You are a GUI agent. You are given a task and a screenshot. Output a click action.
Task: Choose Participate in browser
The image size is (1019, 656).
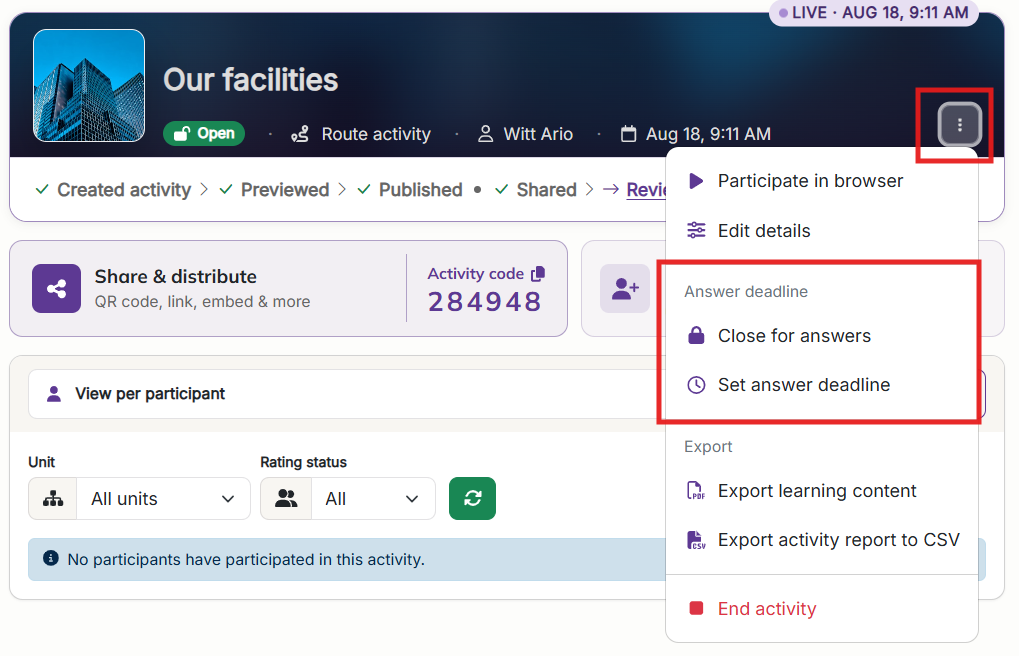click(x=821, y=181)
